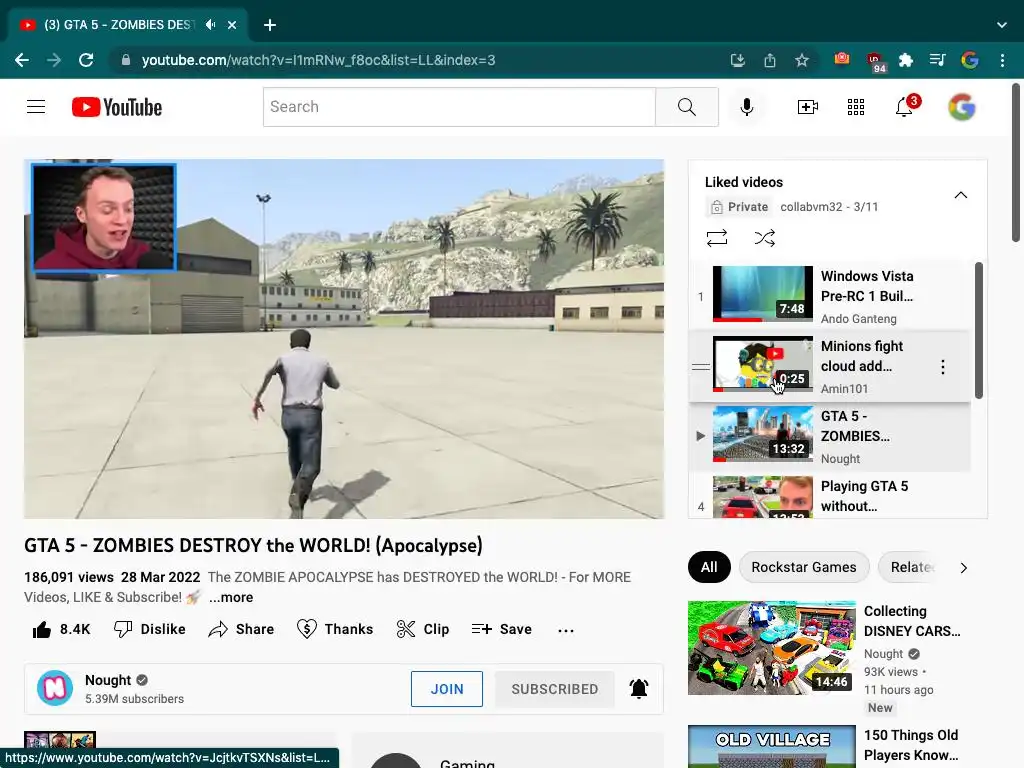
Task: Open the Nought channel avatar
Action: point(55,688)
